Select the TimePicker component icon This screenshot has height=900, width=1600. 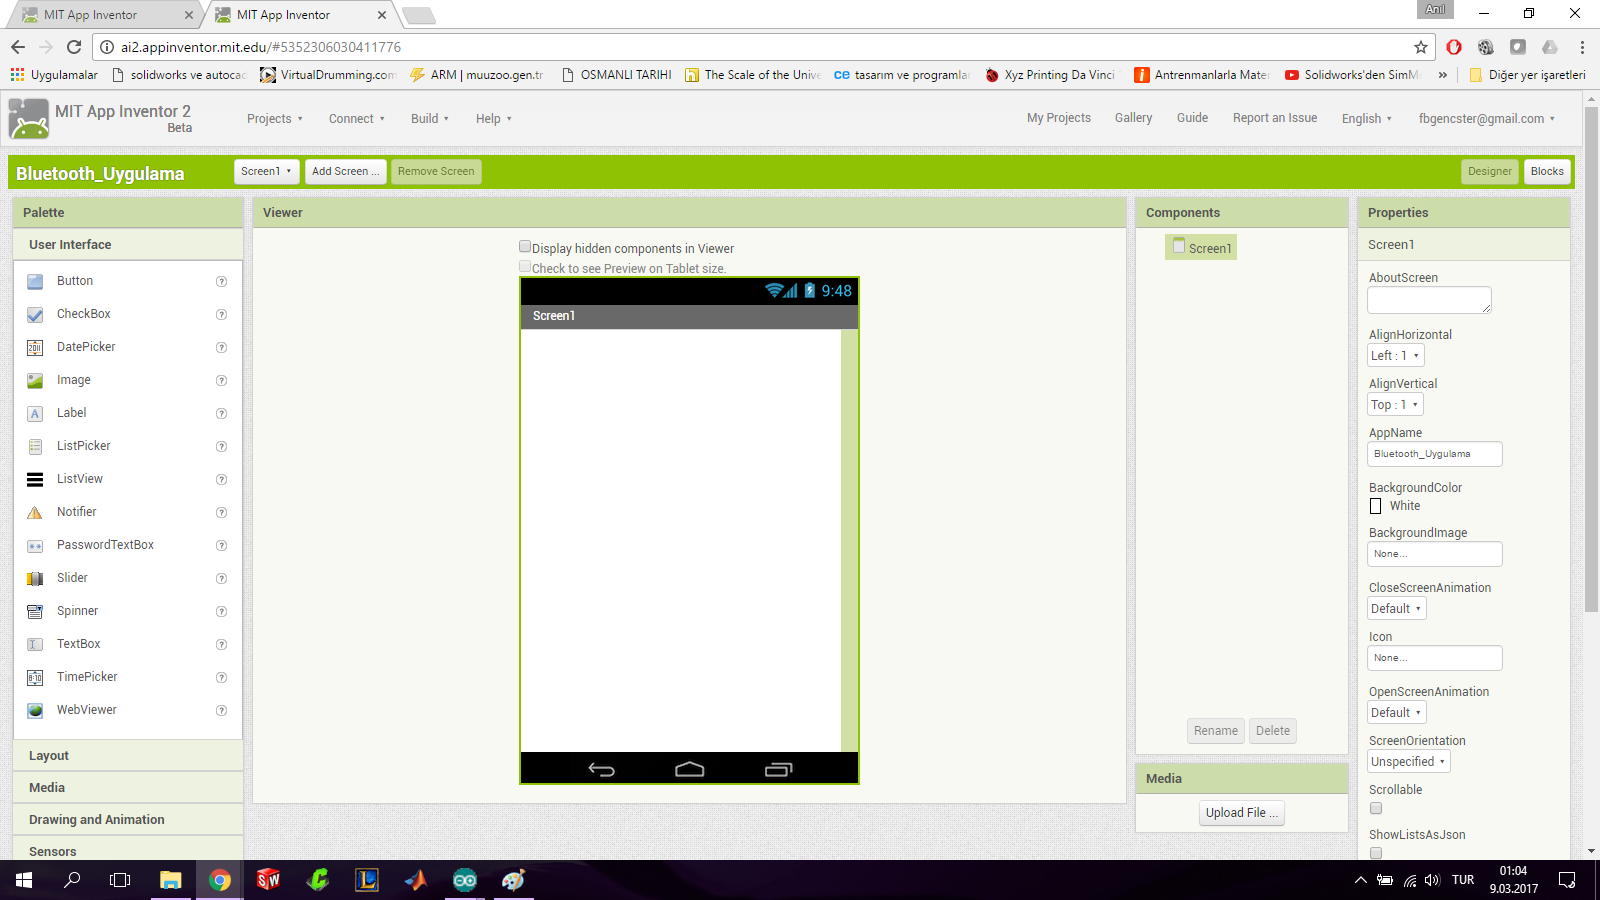[x=35, y=678]
